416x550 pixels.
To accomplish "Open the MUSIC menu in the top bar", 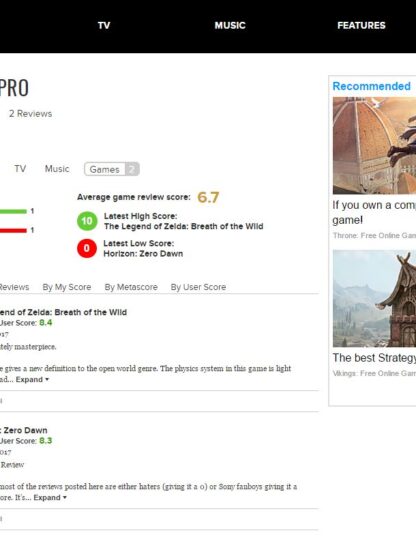I will pyautogui.click(x=230, y=25).
